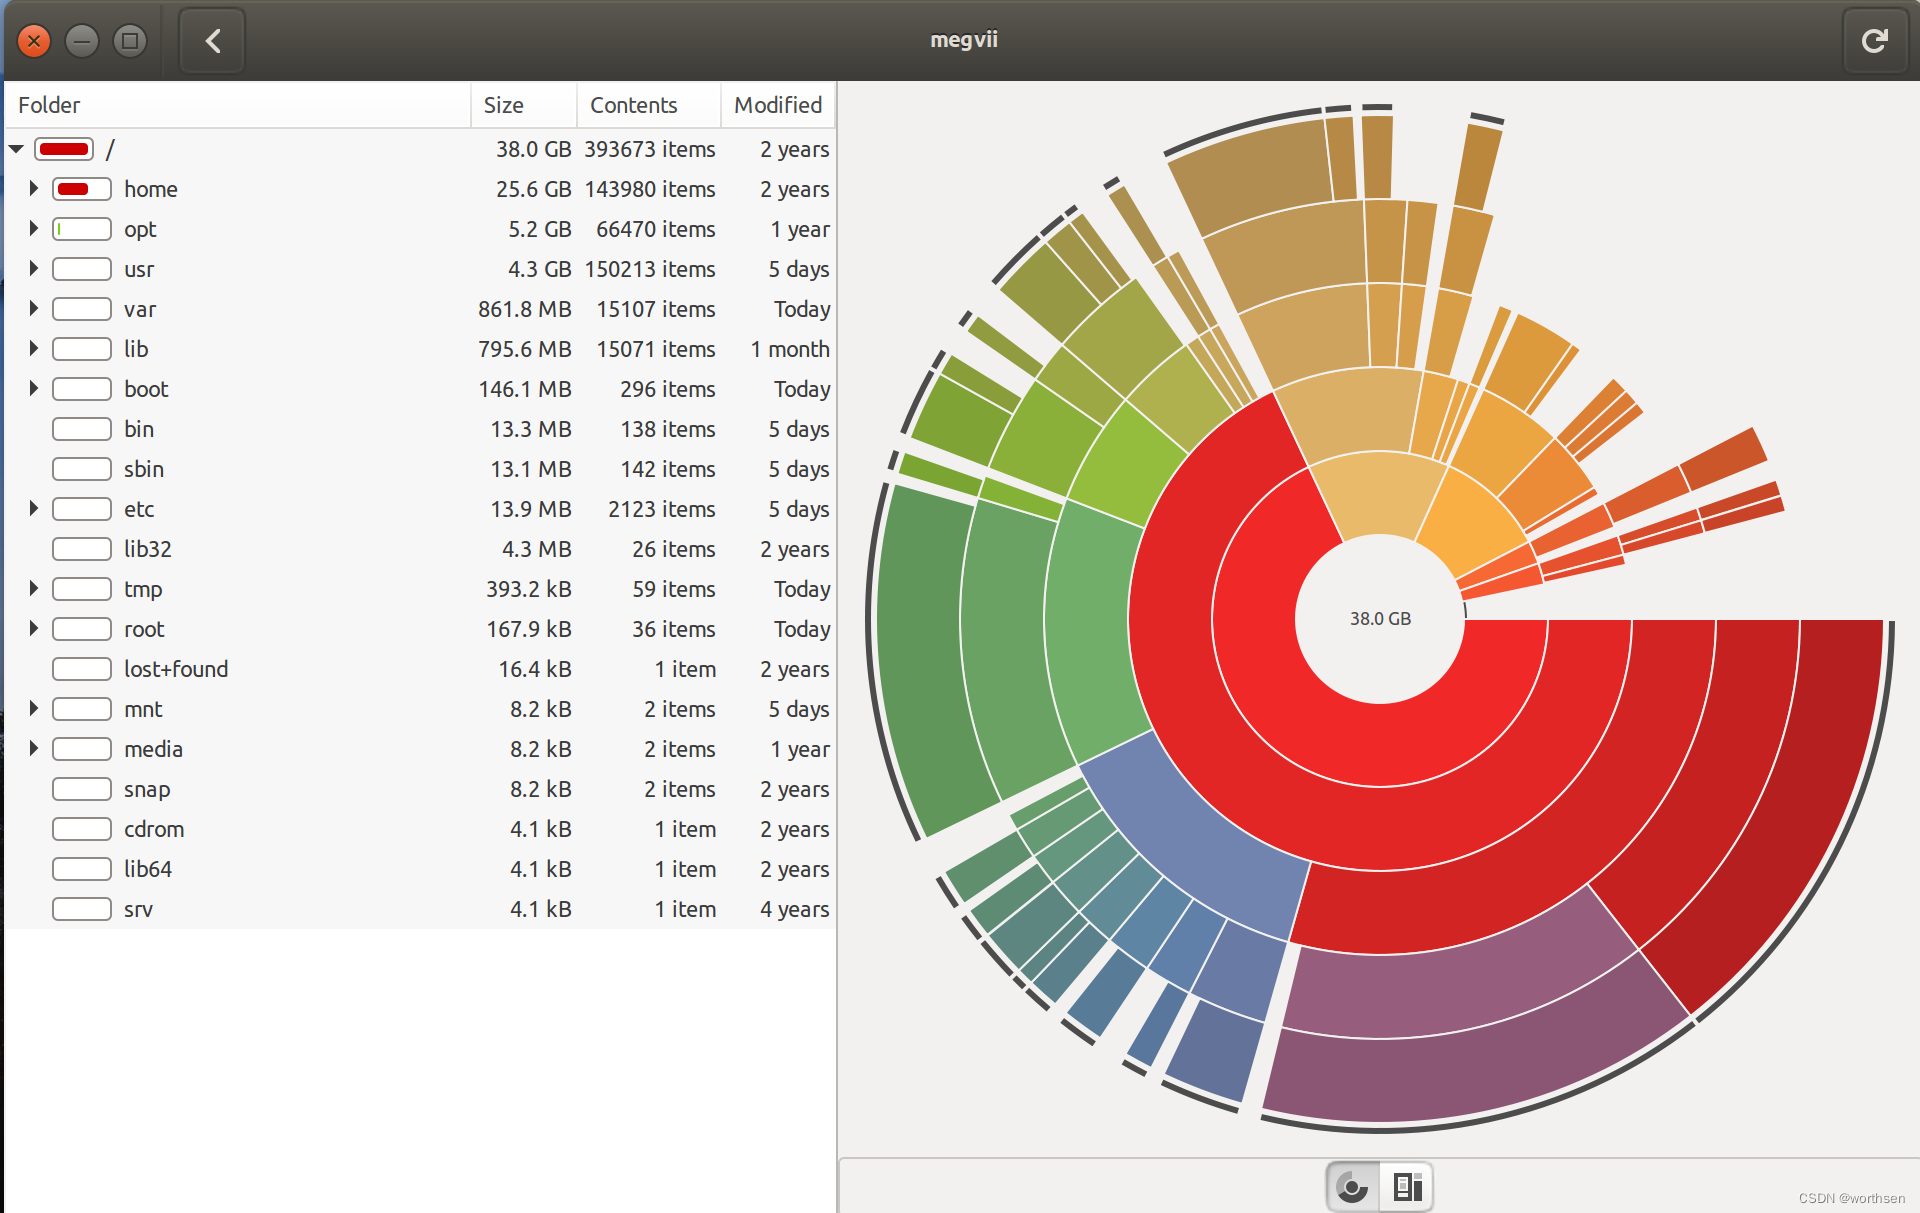Switch to rings chart view
Image resolution: width=1920 pixels, height=1213 pixels.
click(1352, 1187)
